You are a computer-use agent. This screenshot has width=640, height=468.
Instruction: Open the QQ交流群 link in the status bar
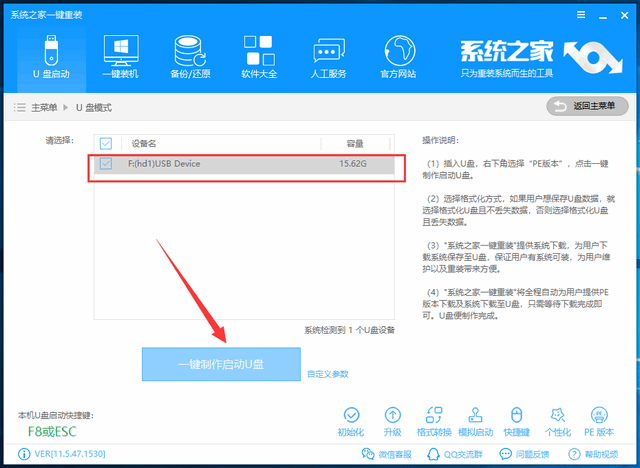pyautogui.click(x=453, y=454)
